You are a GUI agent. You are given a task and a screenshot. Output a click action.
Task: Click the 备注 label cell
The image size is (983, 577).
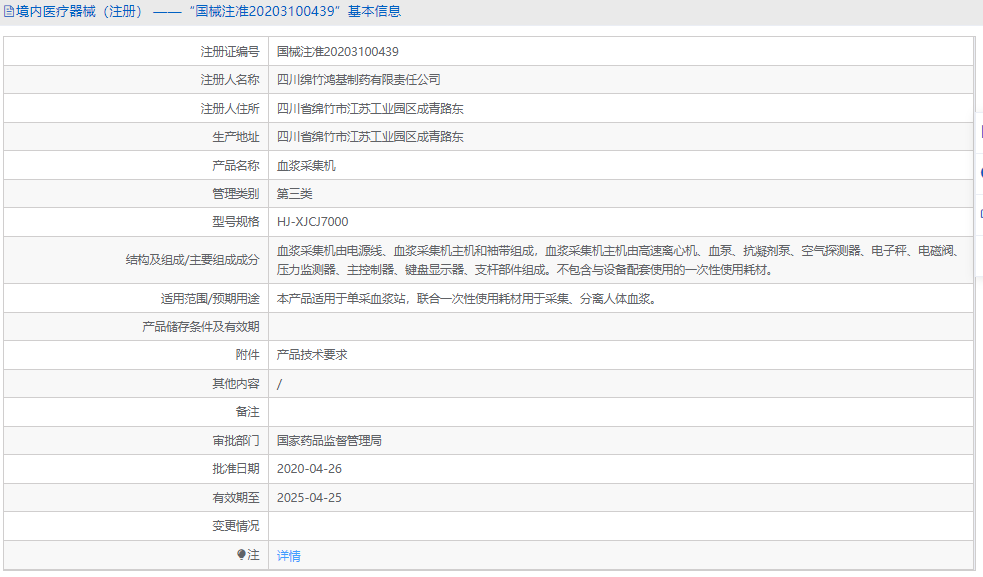coord(136,412)
